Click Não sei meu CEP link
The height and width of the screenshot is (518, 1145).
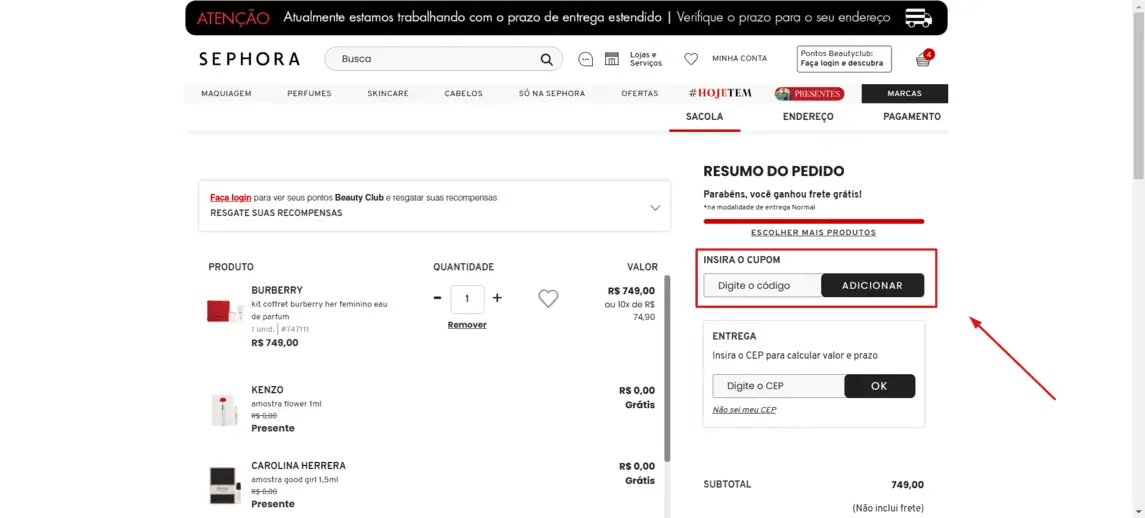[744, 410]
